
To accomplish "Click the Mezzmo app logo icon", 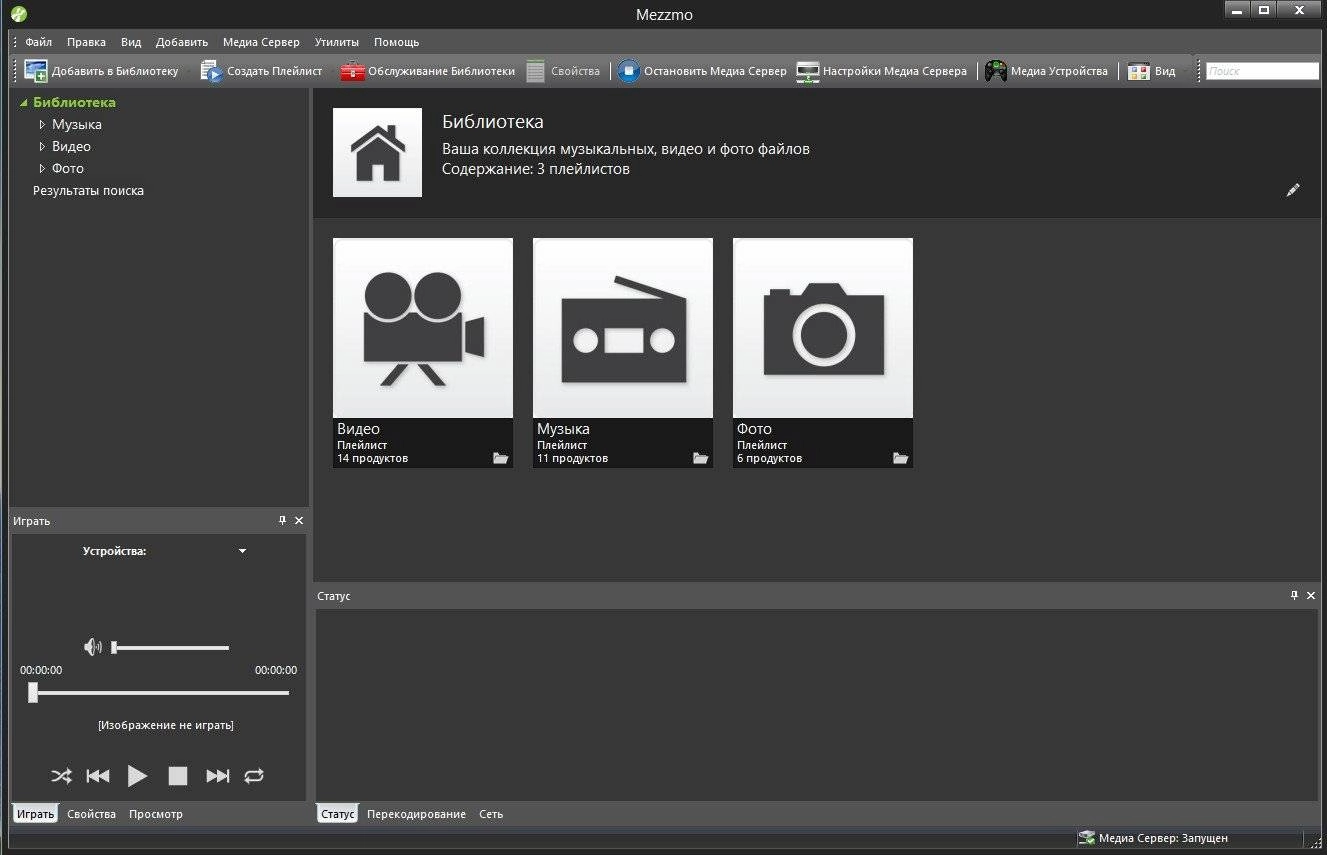I will point(19,14).
